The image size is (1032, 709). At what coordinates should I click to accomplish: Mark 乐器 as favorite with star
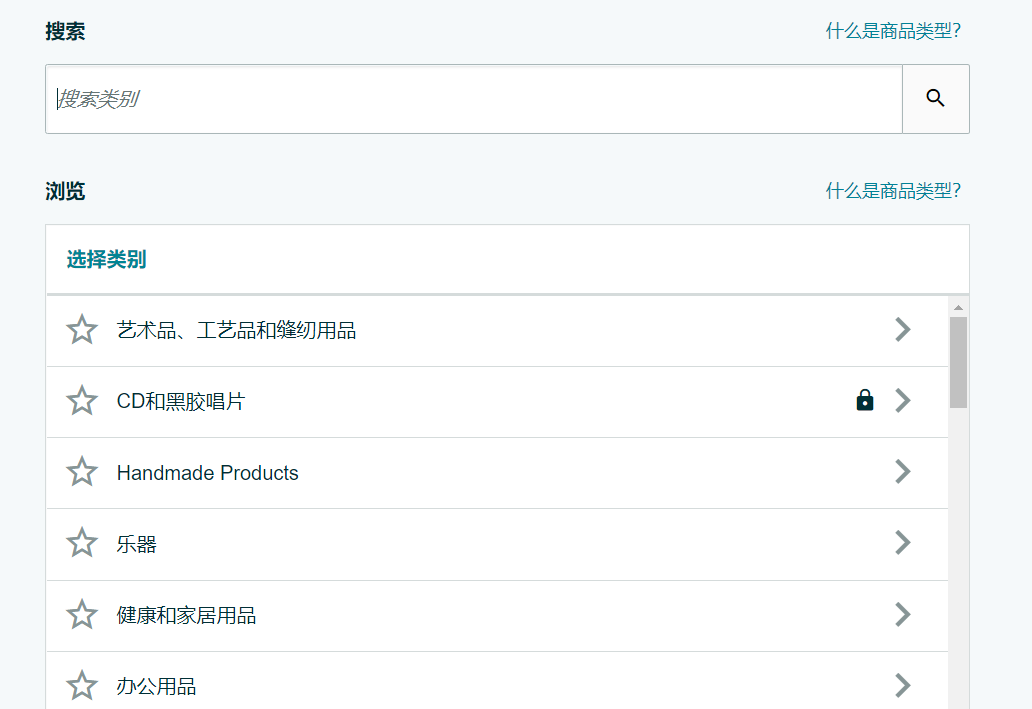coord(82,543)
